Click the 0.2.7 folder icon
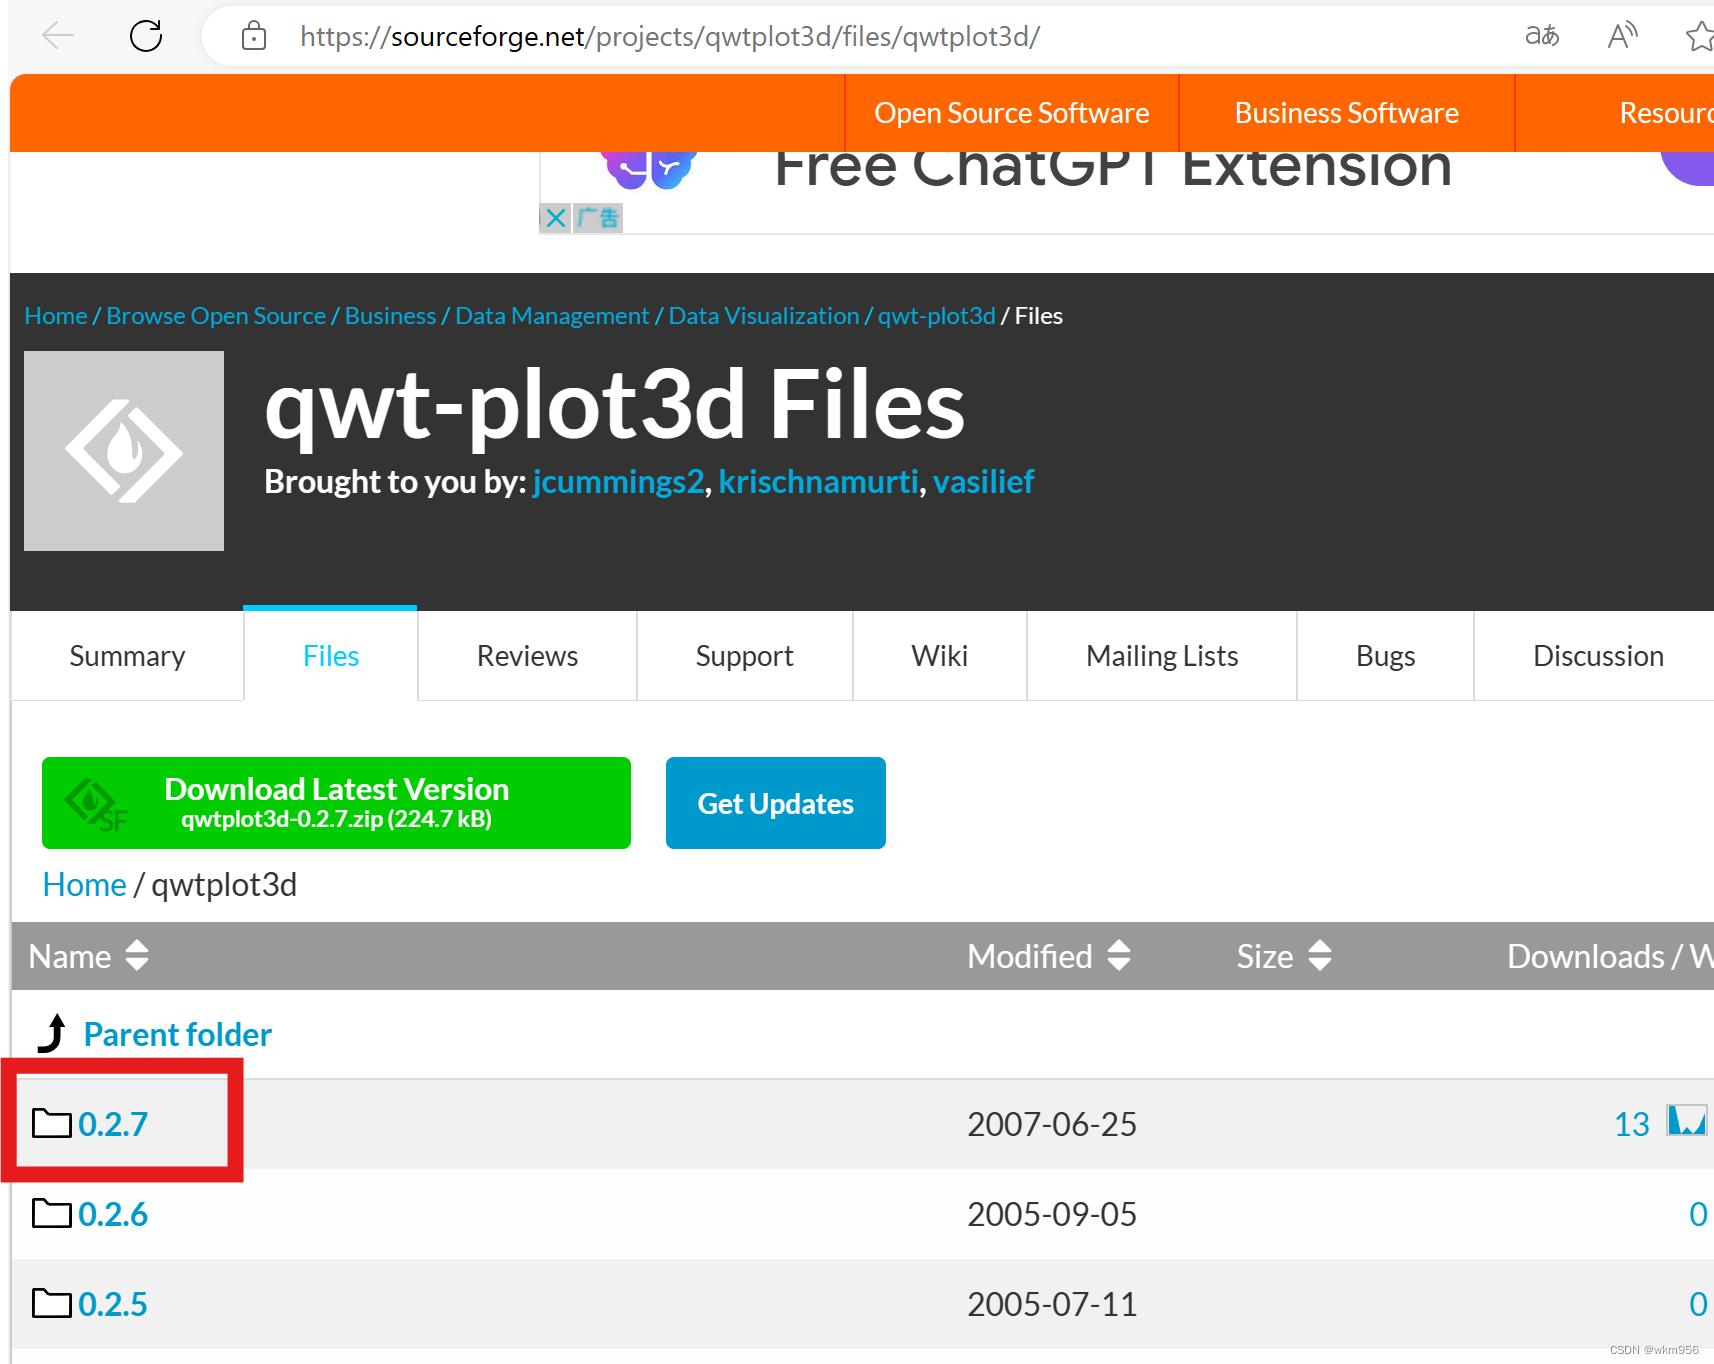This screenshot has width=1714, height=1364. pyautogui.click(x=51, y=1124)
